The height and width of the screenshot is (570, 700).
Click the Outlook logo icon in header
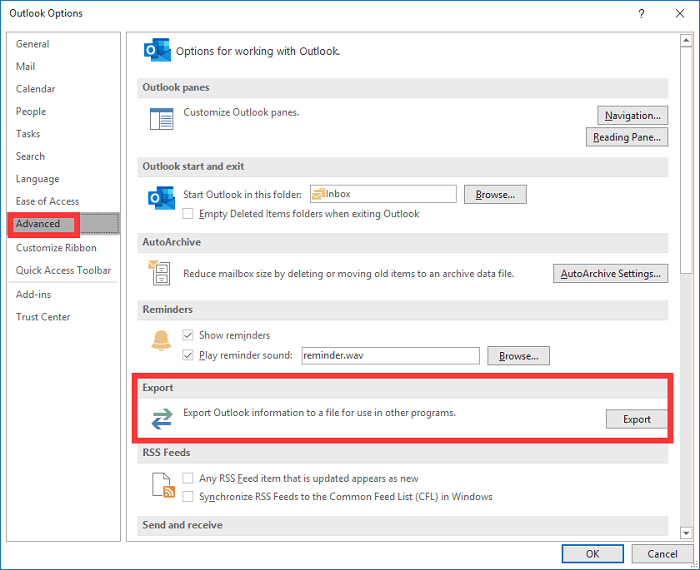coord(158,51)
